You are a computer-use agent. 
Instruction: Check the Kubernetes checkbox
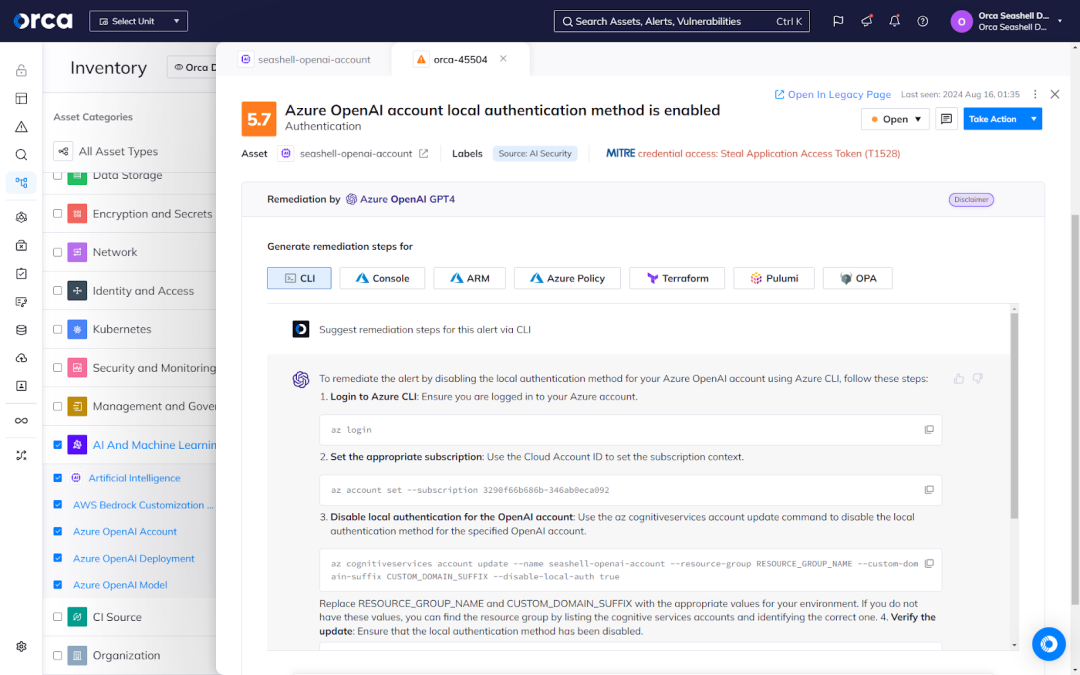[58, 329]
